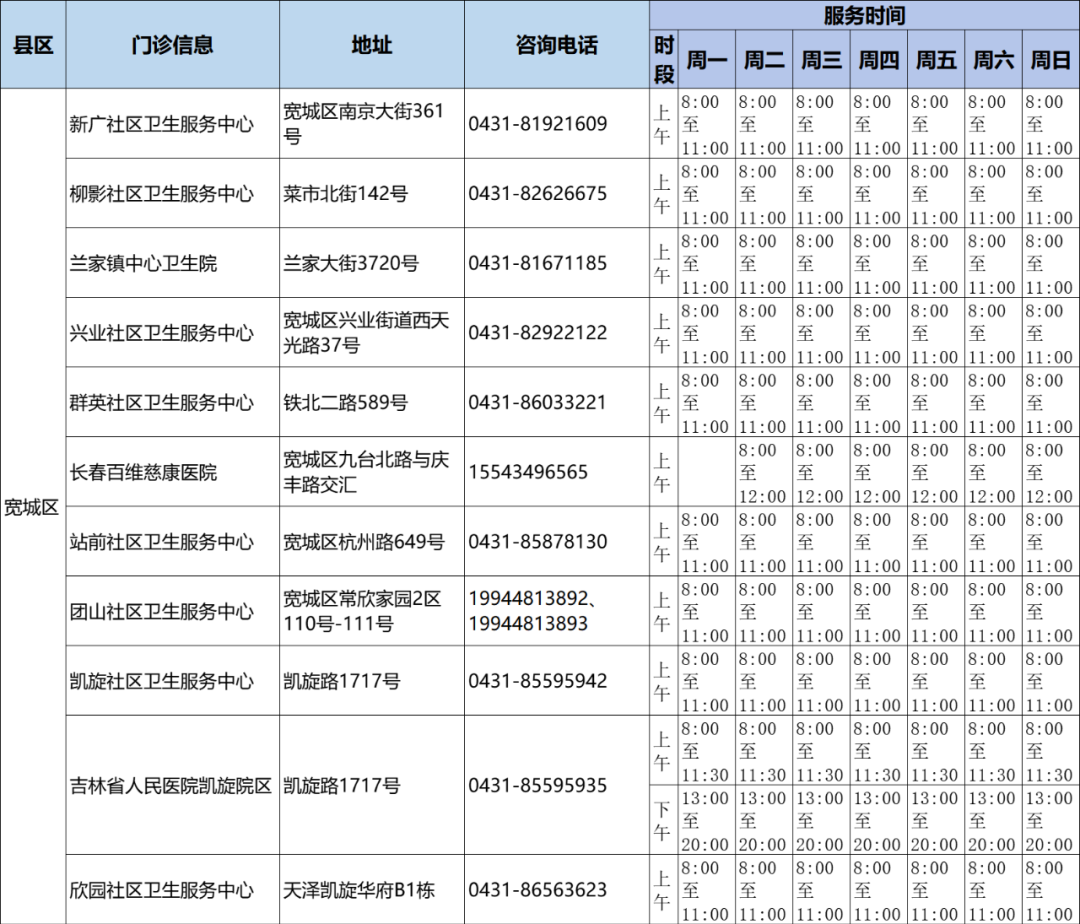
Task: Click the 下午 time period cell
Action: pyautogui.click(x=663, y=820)
